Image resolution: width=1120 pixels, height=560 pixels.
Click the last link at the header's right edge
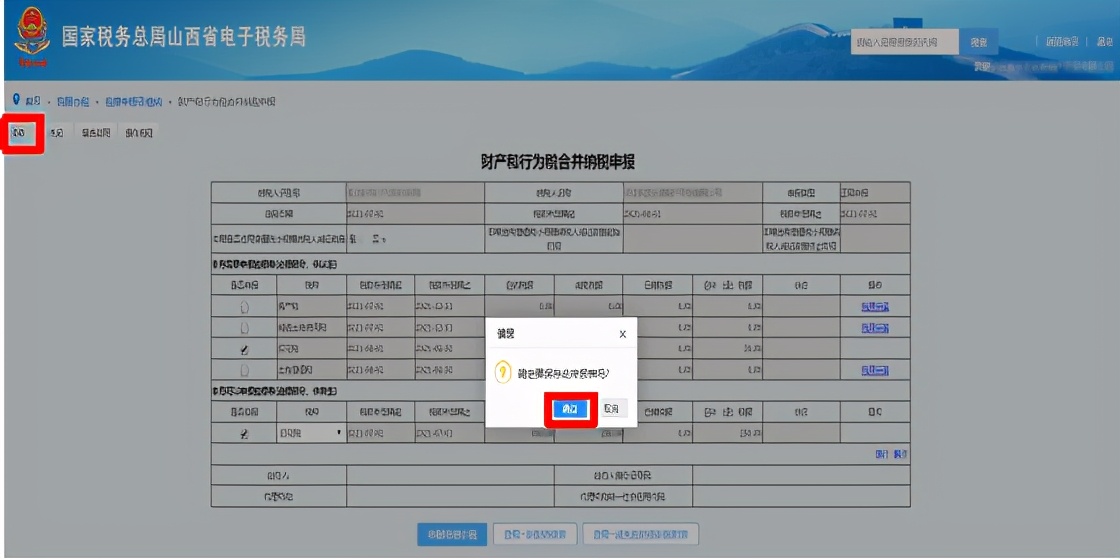[1105, 42]
